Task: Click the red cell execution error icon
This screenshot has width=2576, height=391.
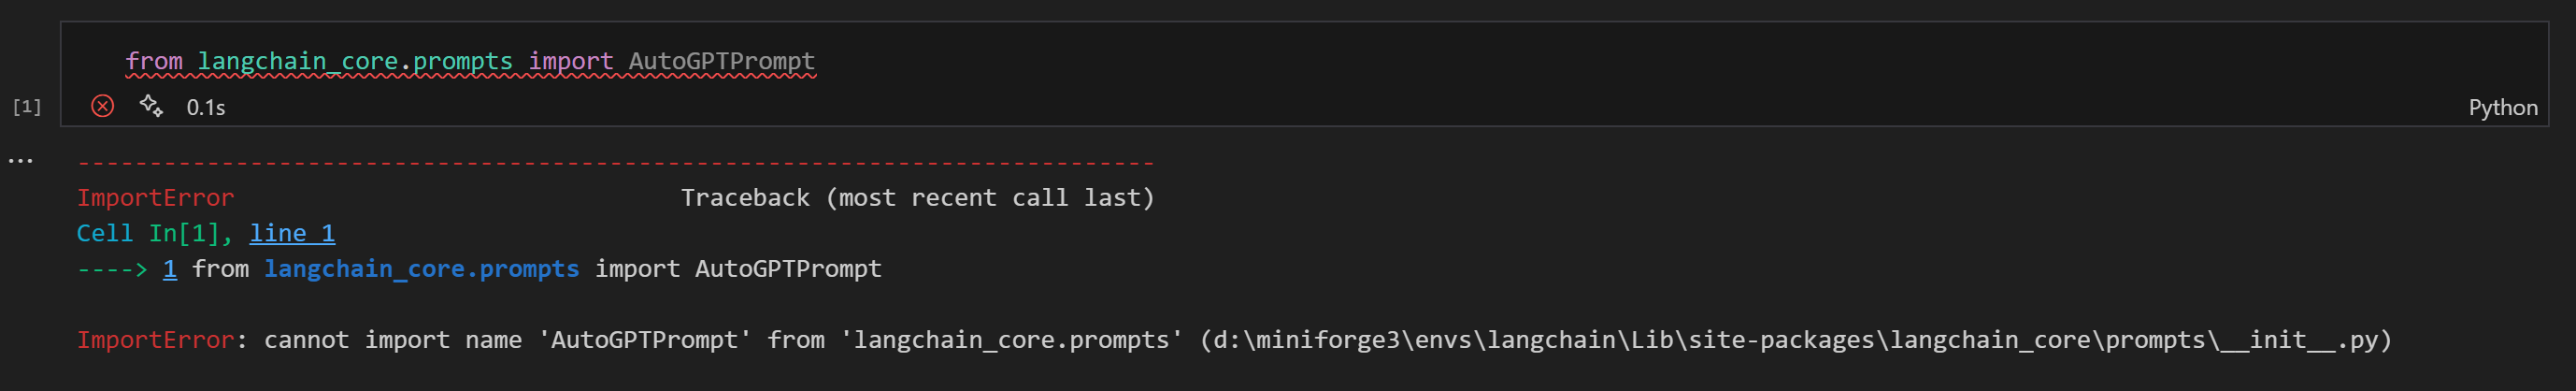Action: (102, 106)
